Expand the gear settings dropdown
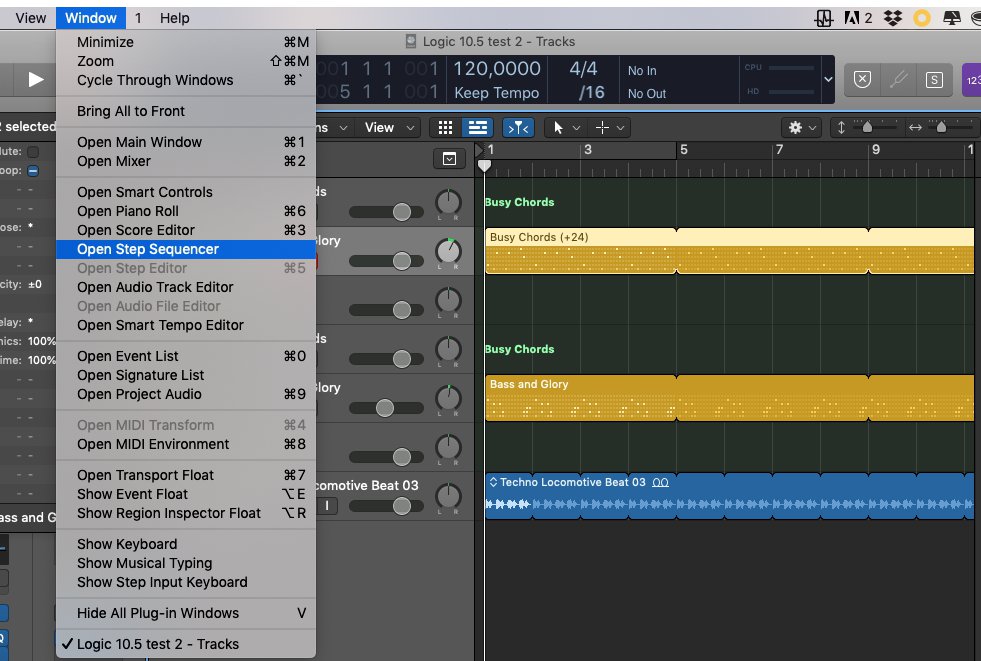981x661 pixels. click(x=804, y=128)
